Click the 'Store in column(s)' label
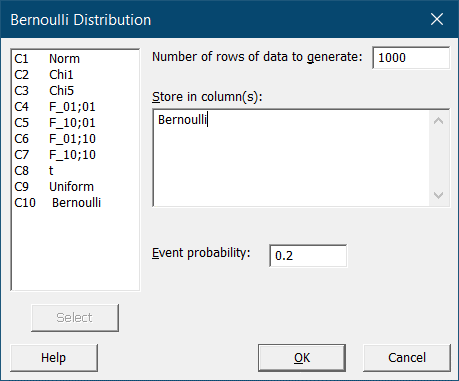459x381 pixels. (x=207, y=97)
